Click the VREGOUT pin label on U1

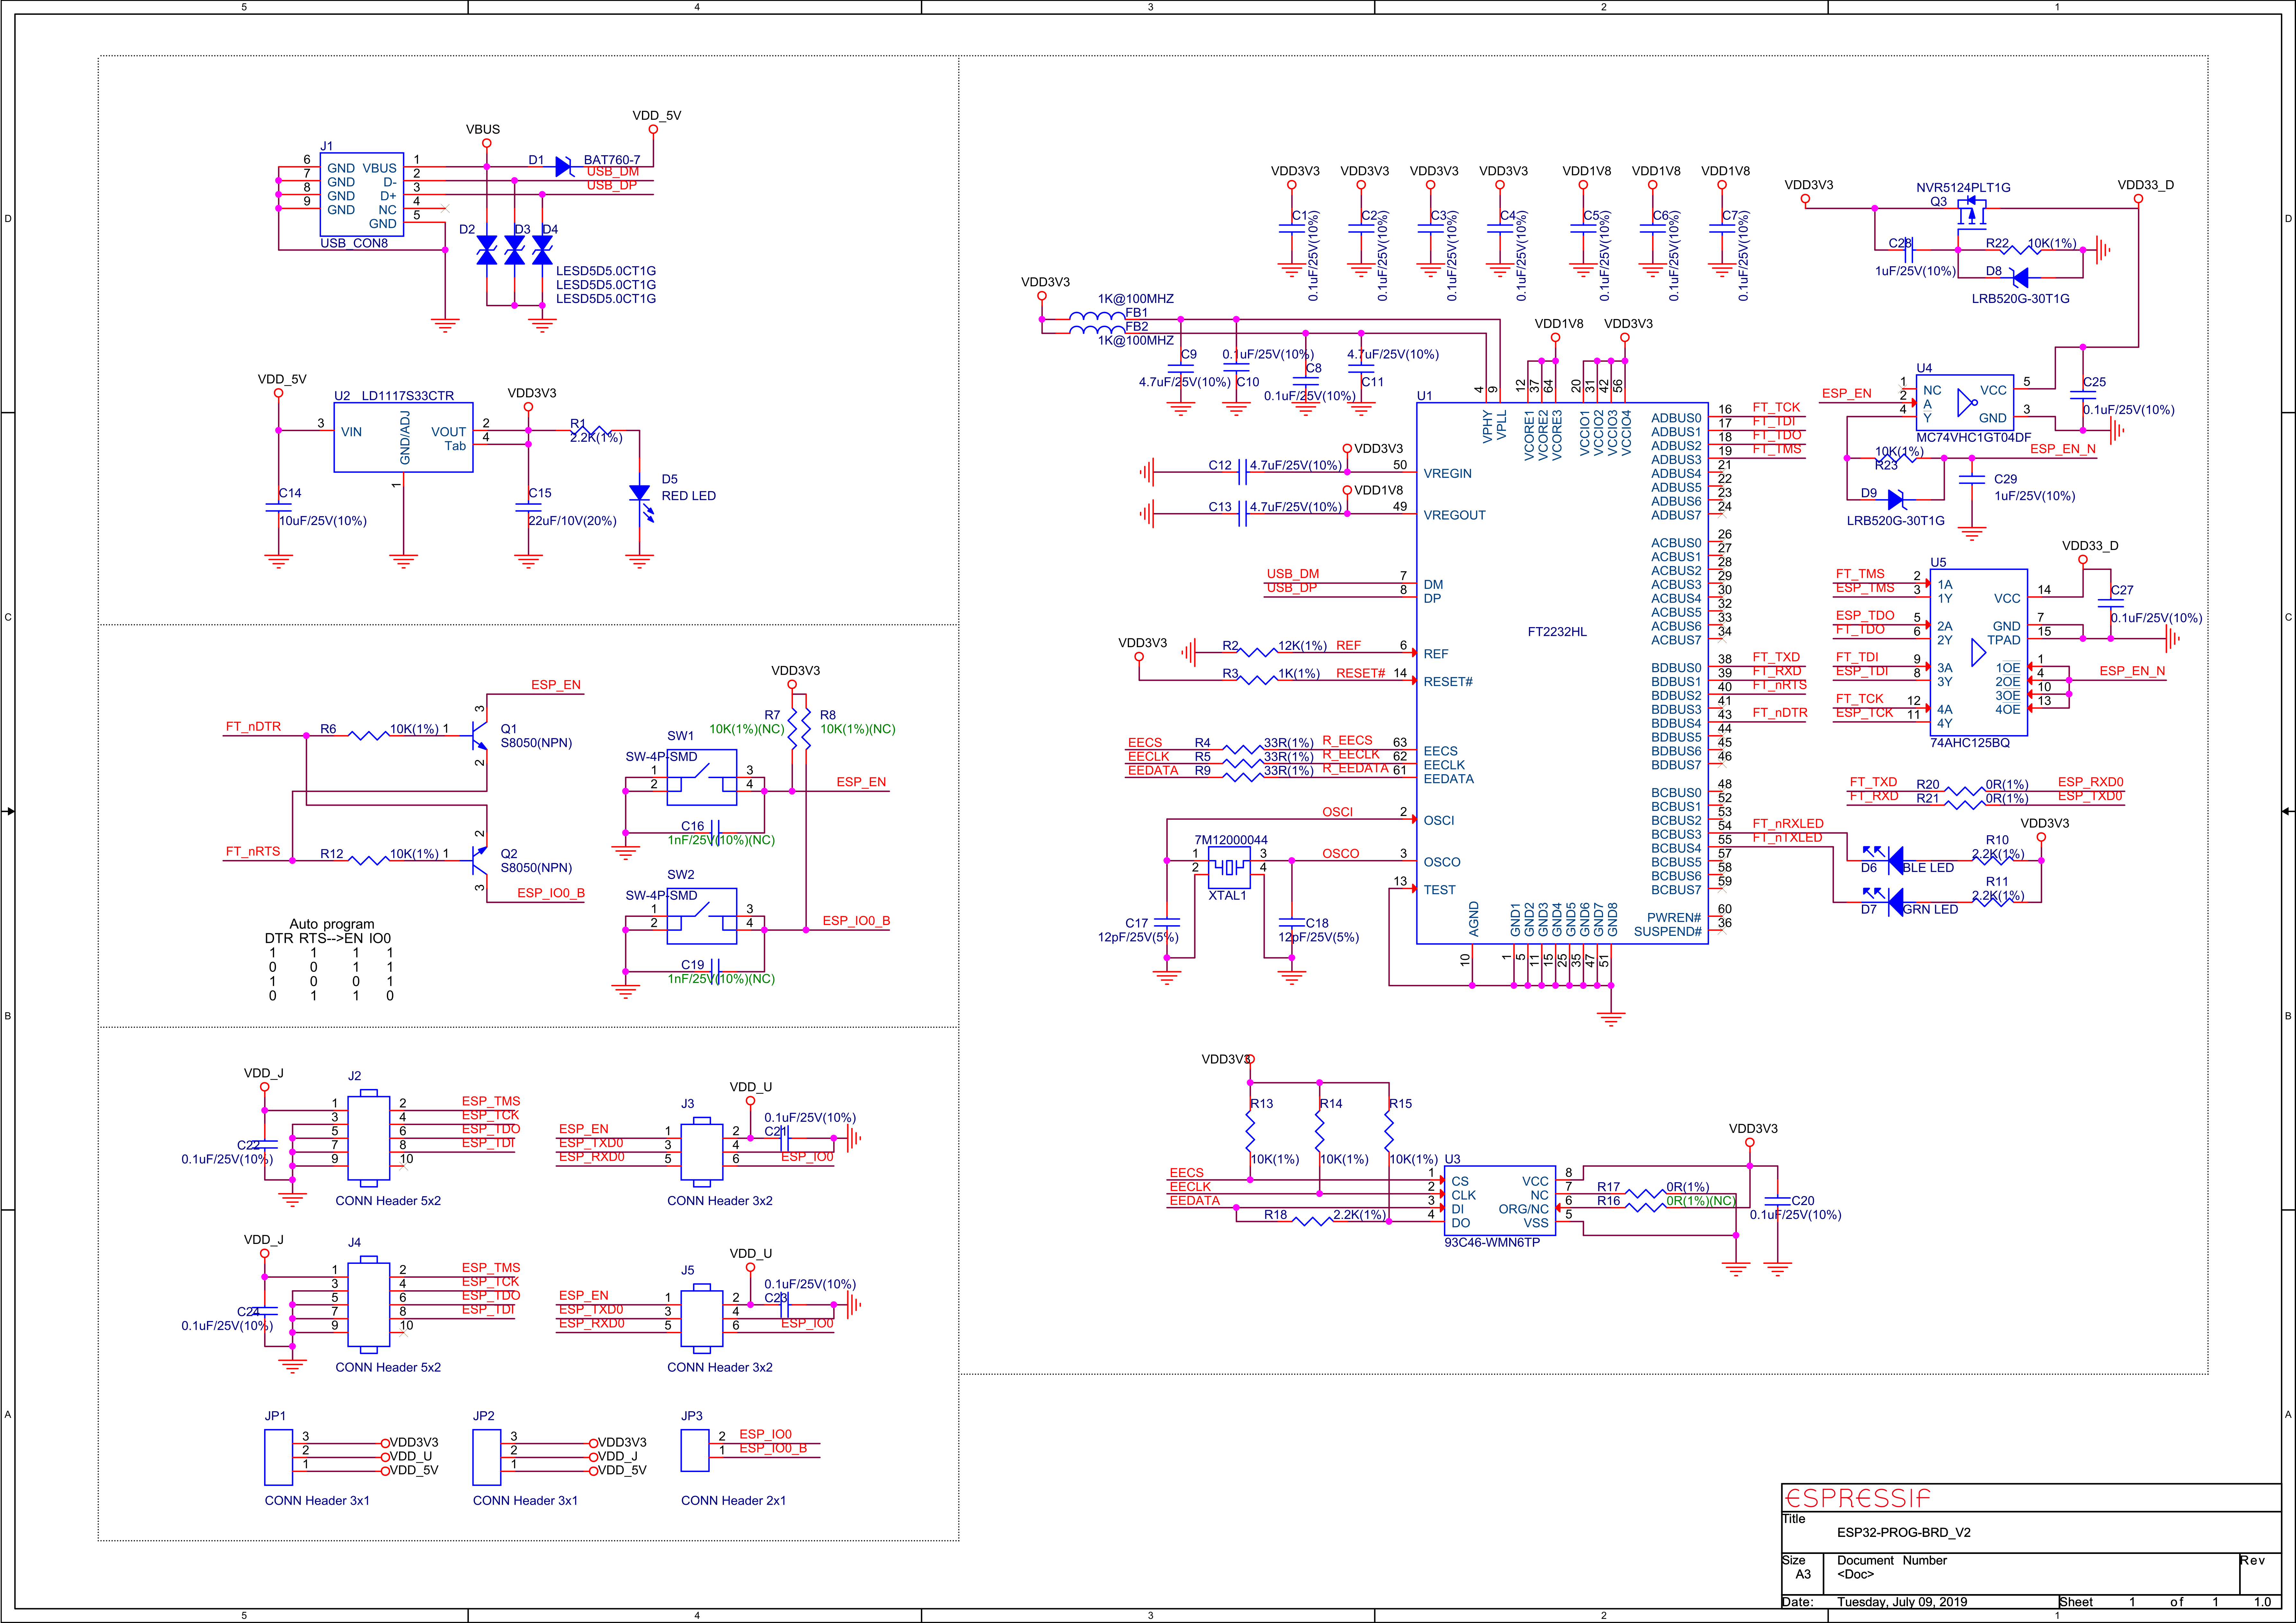(x=1455, y=515)
